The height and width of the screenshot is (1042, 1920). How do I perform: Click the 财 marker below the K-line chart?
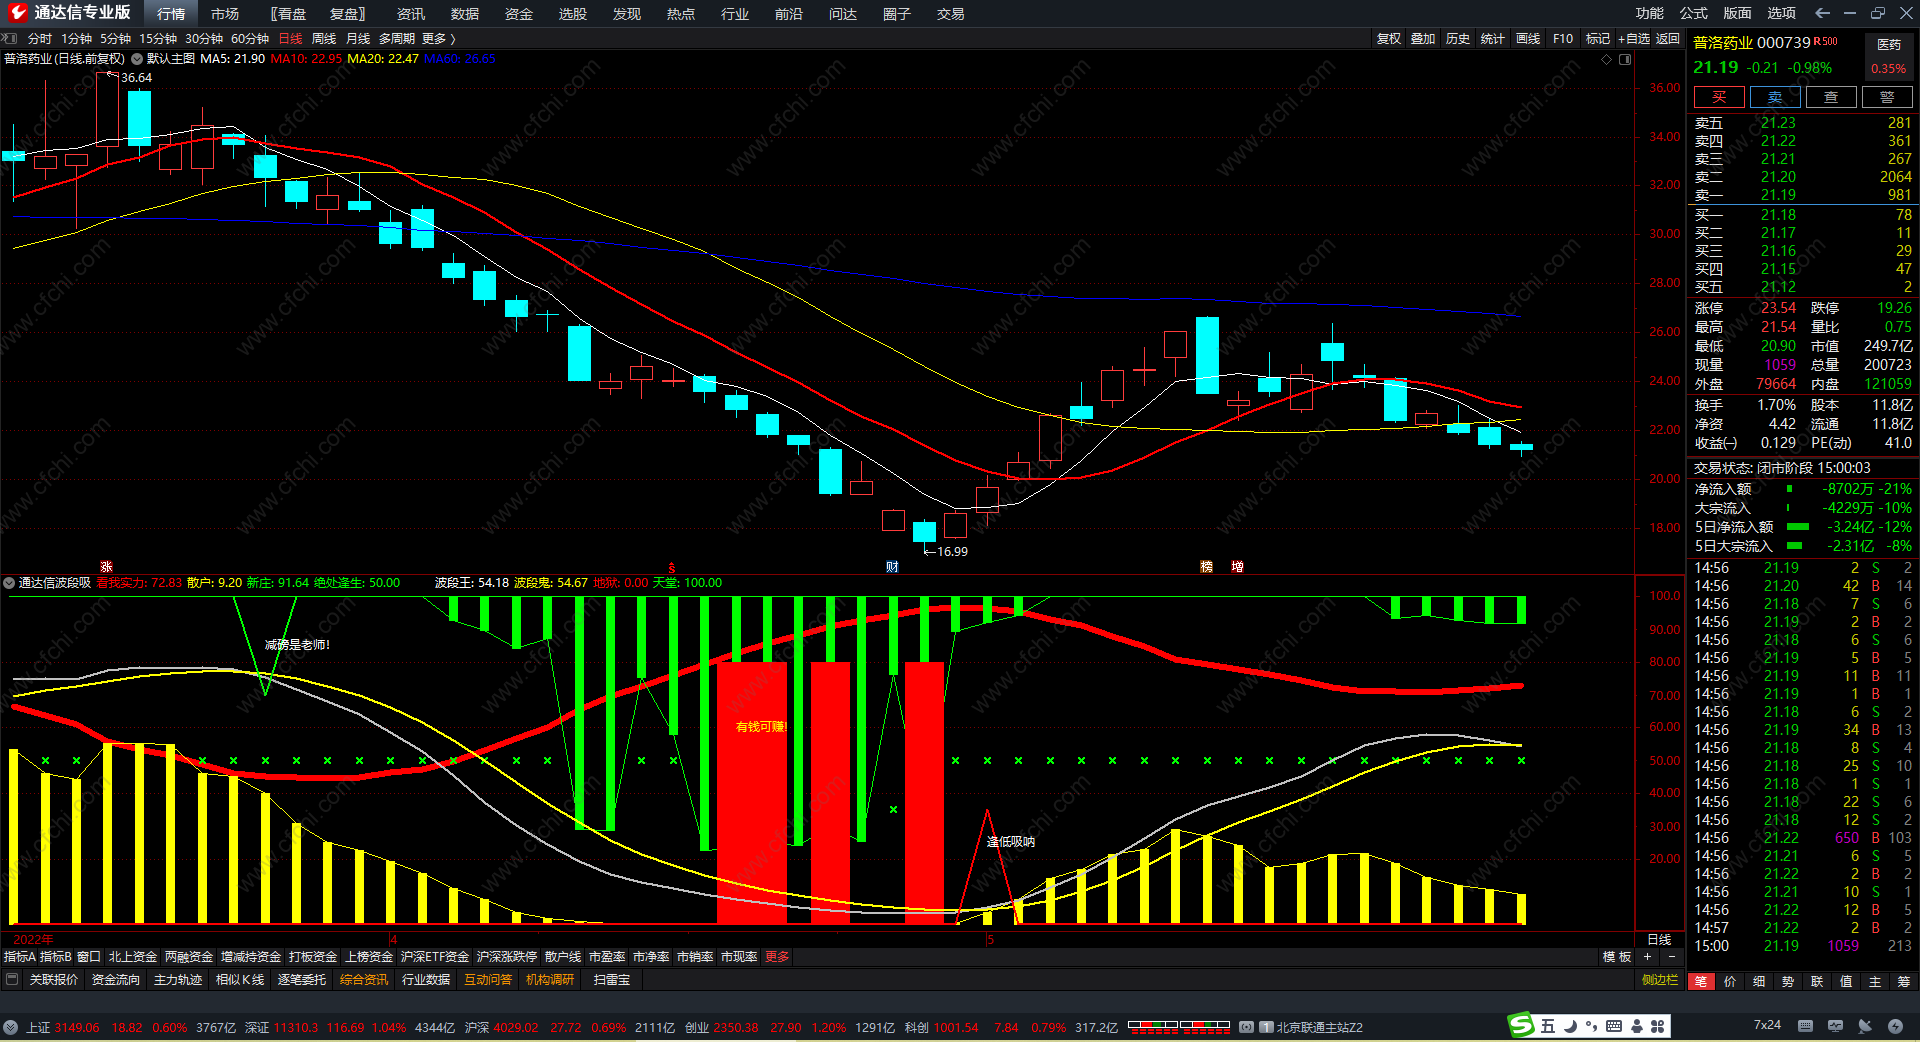892,567
